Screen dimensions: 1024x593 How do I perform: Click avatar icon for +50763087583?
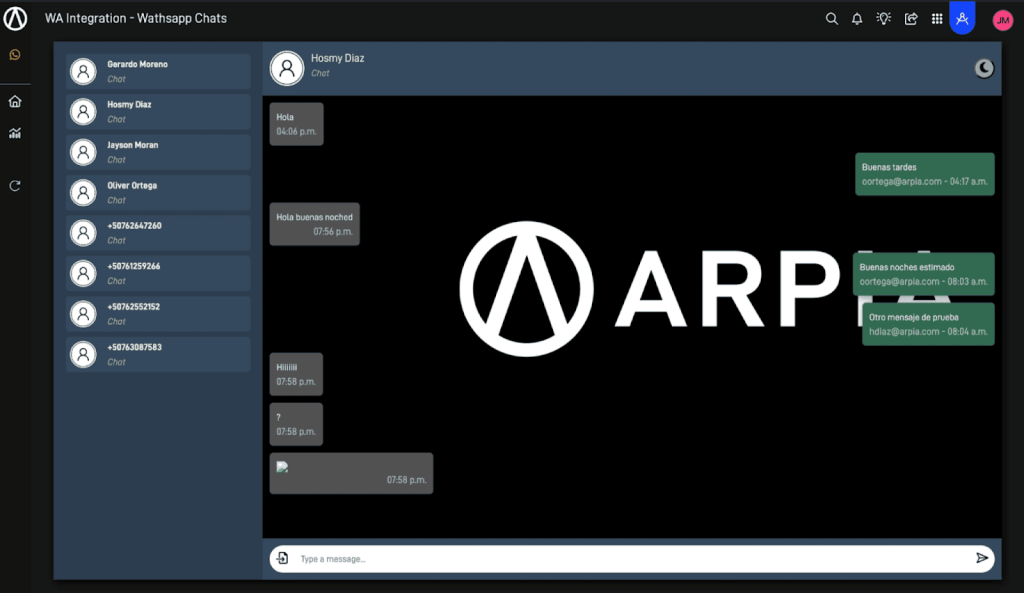[83, 355]
